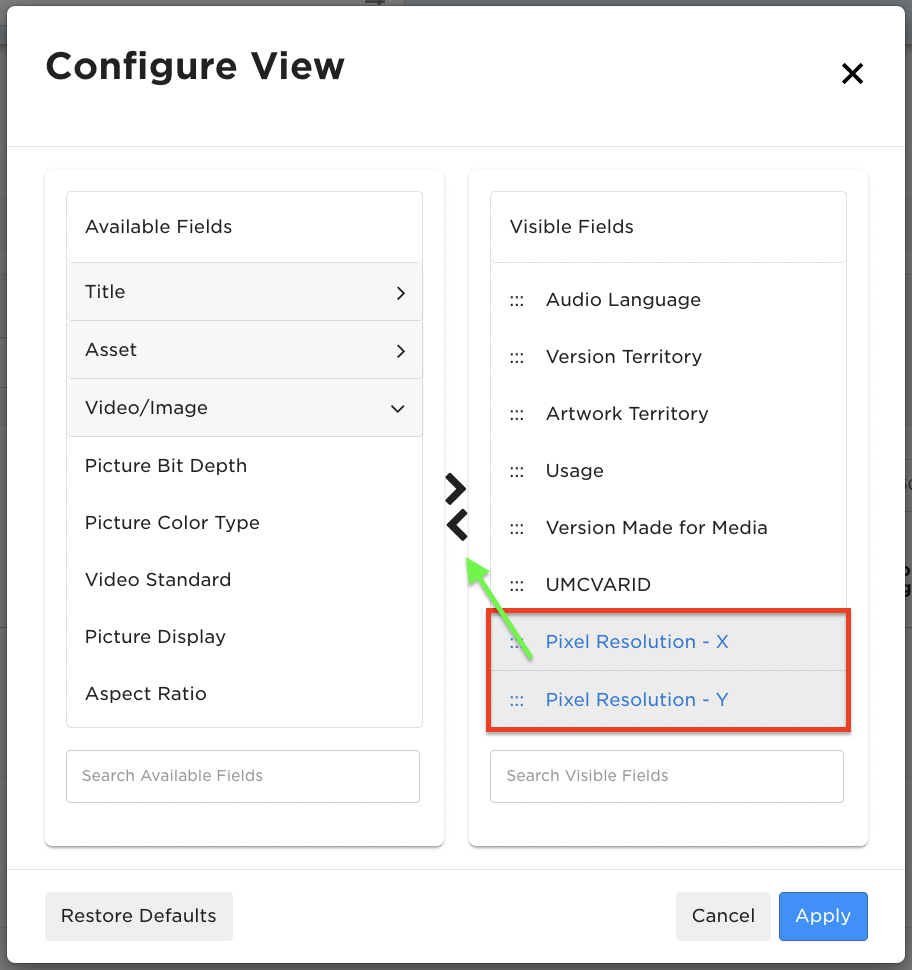The image size is (912, 970).
Task: Click the drag handle beside Usage
Action: click(517, 471)
